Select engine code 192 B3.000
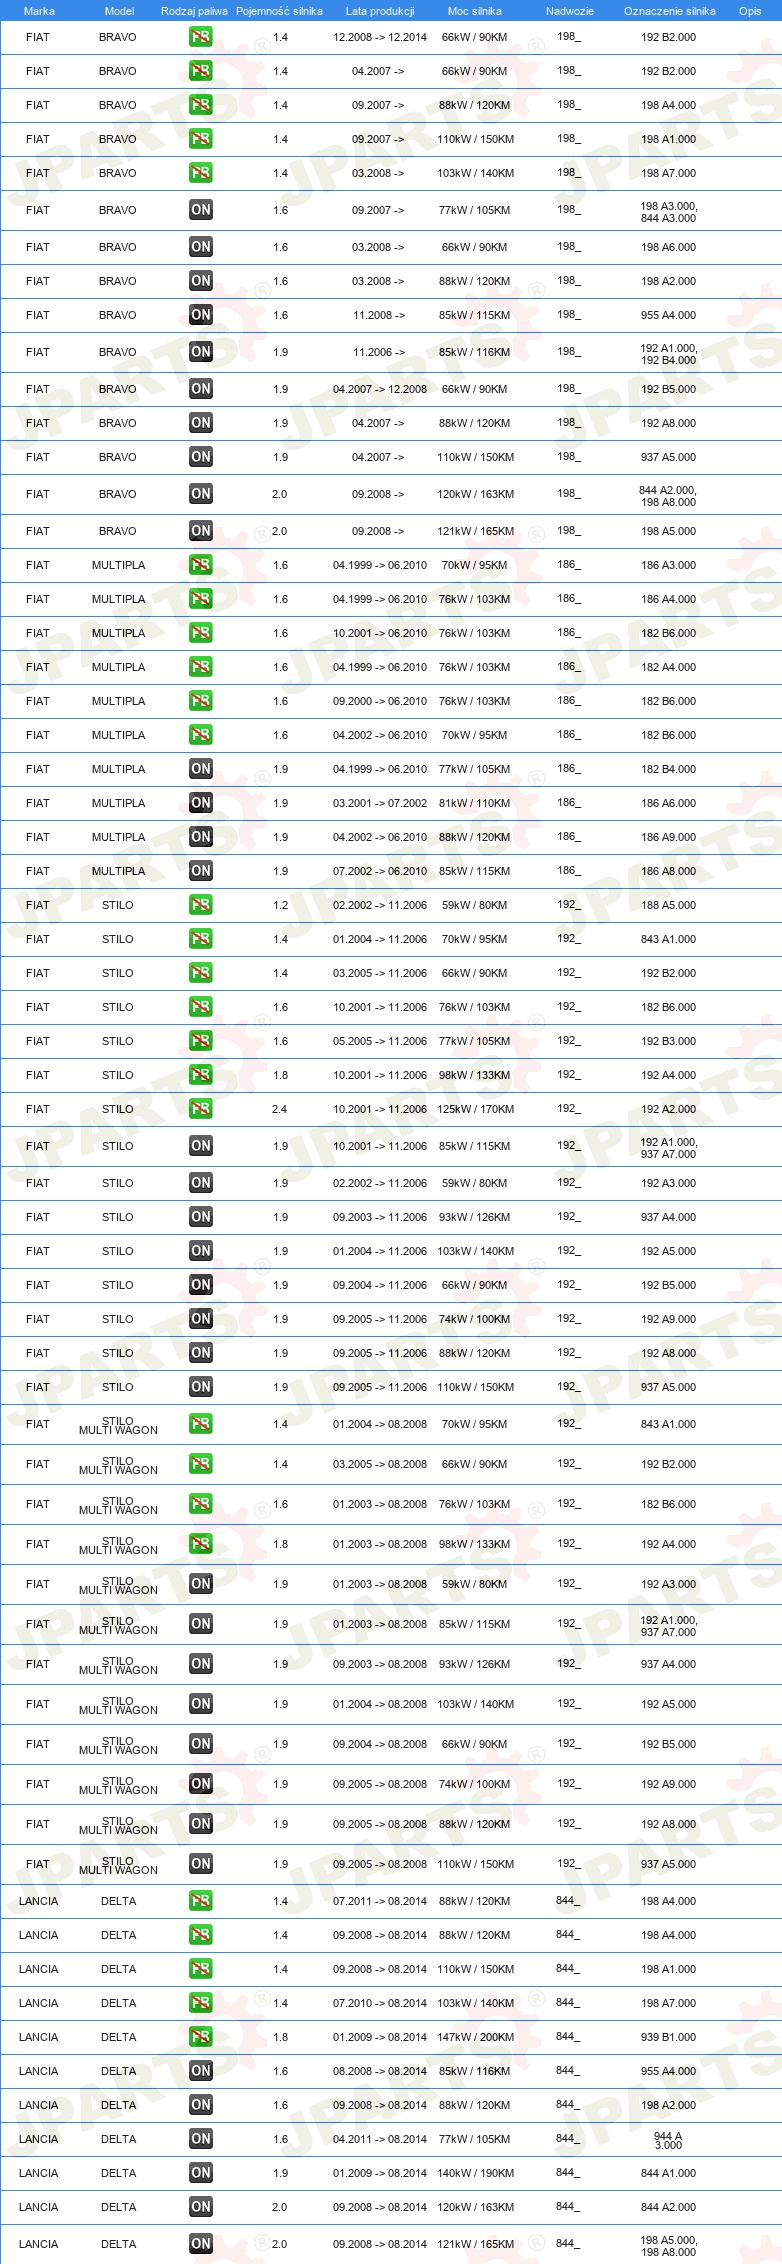This screenshot has height=2264, width=782. [x=668, y=1041]
